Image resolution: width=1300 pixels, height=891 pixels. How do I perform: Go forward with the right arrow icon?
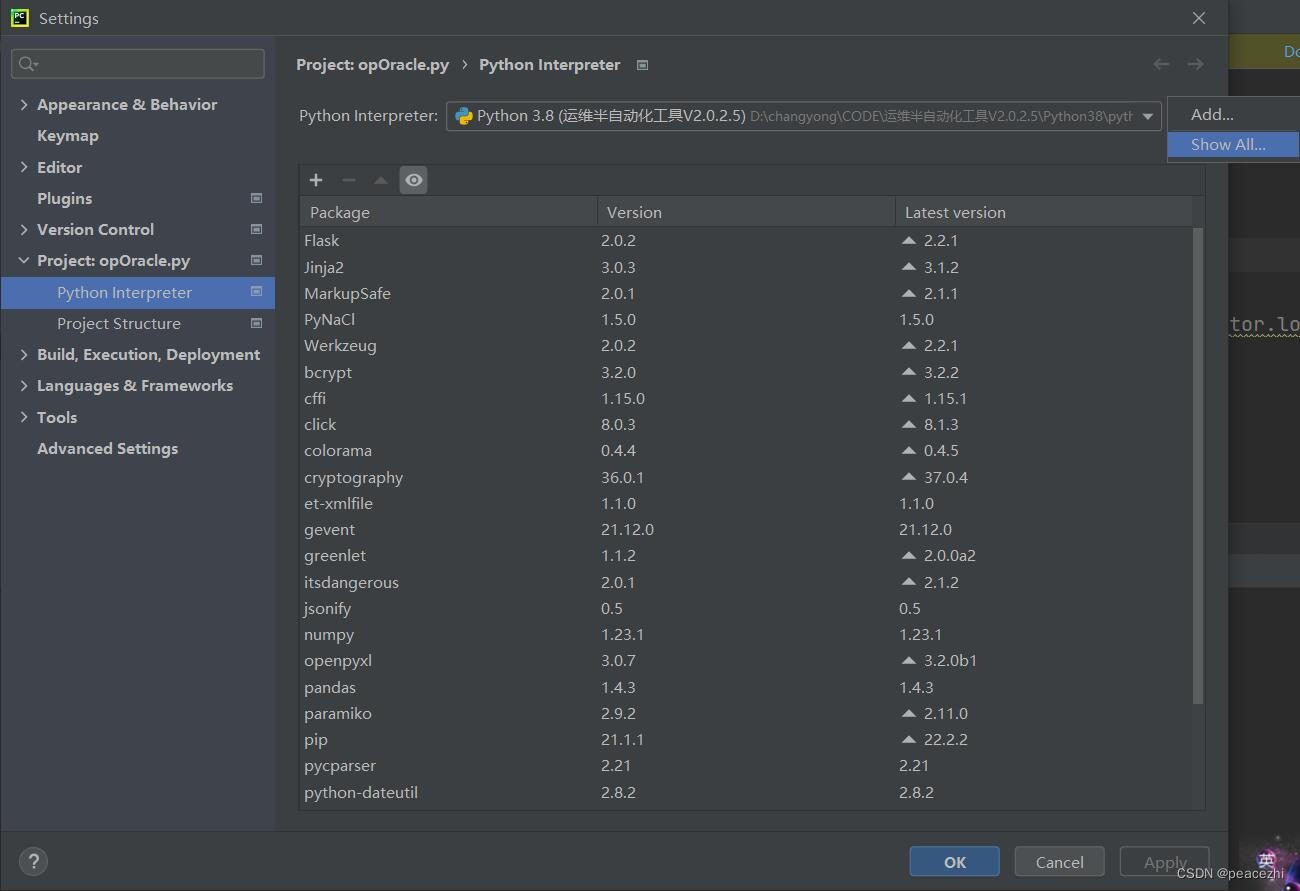tap(1195, 64)
